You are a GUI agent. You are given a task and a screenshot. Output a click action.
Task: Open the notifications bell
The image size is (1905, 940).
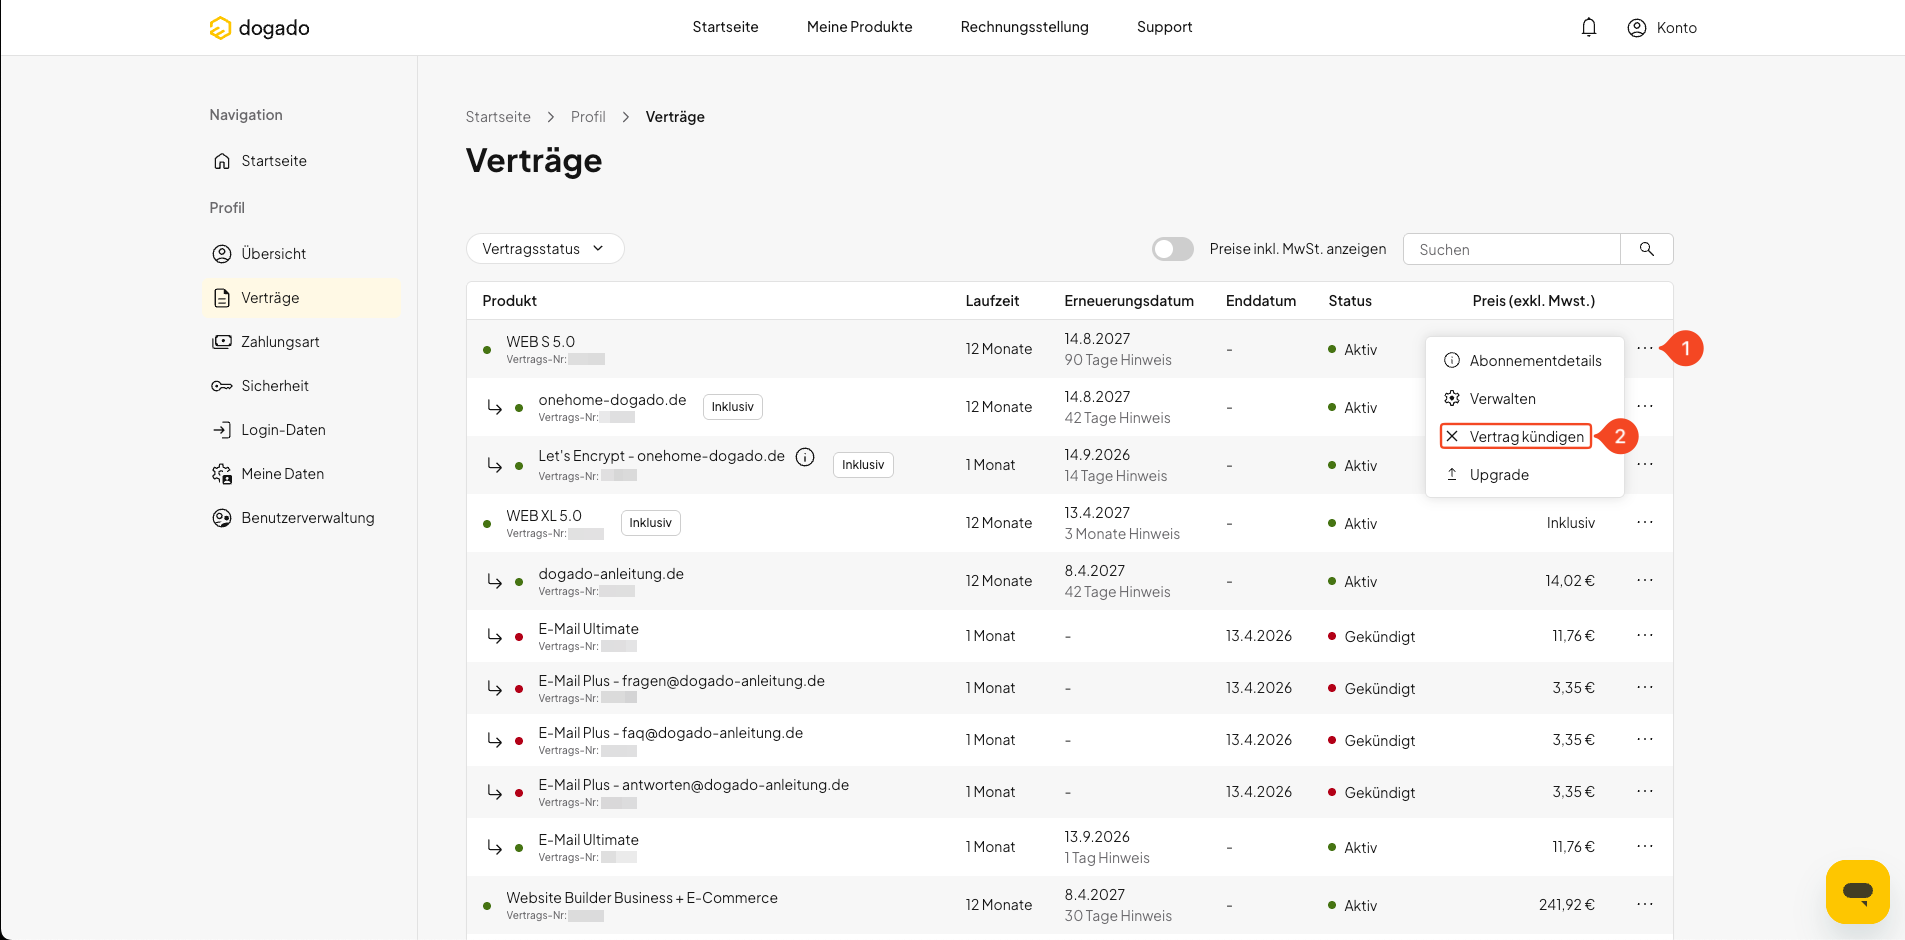[x=1589, y=28]
